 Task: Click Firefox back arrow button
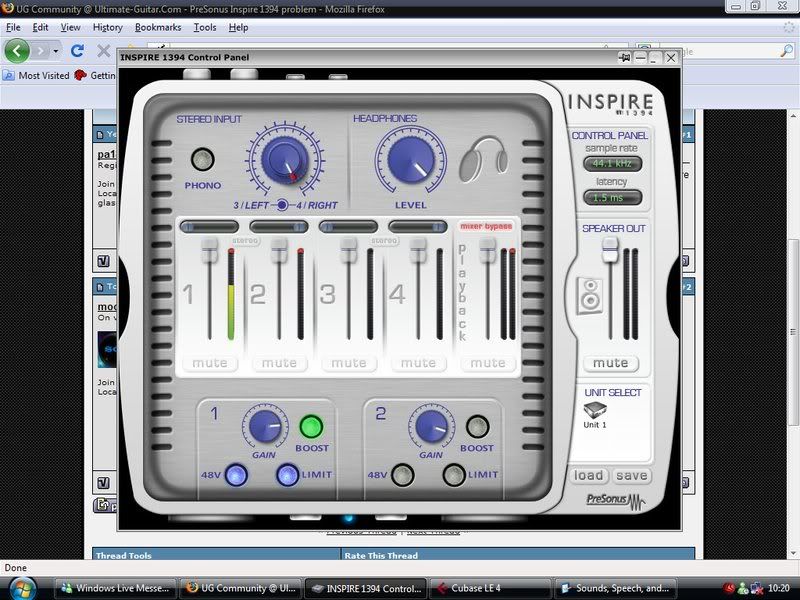coord(18,50)
